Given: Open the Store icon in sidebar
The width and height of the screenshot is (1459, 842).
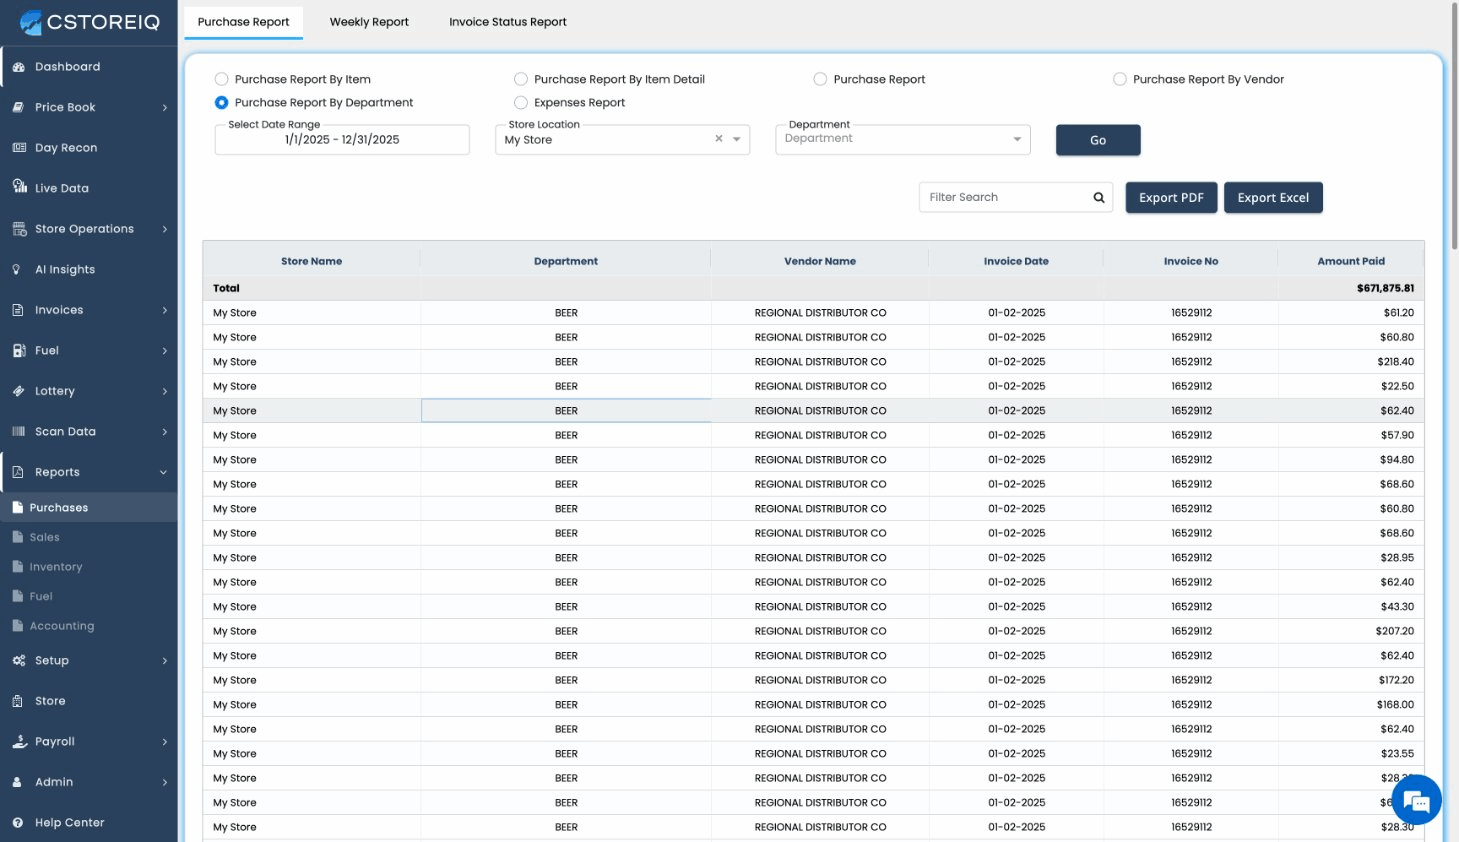Looking at the screenshot, I should 18,701.
